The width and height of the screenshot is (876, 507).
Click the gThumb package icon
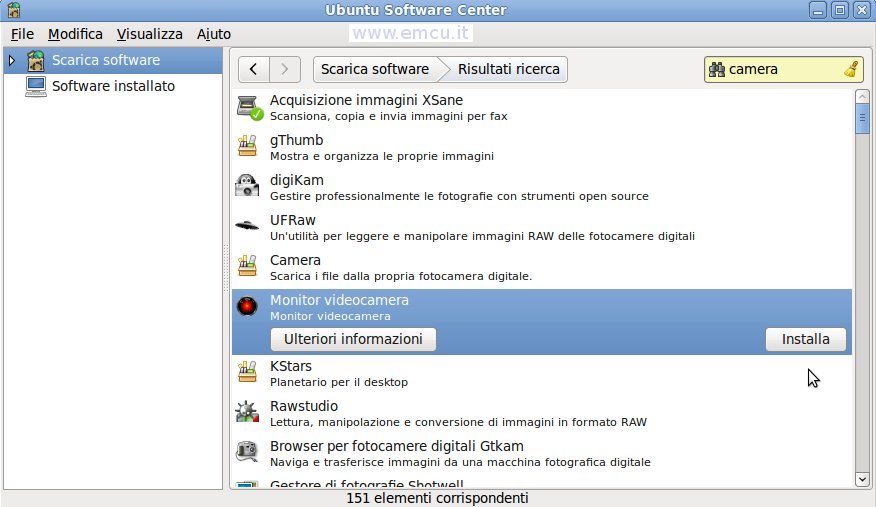coord(247,147)
